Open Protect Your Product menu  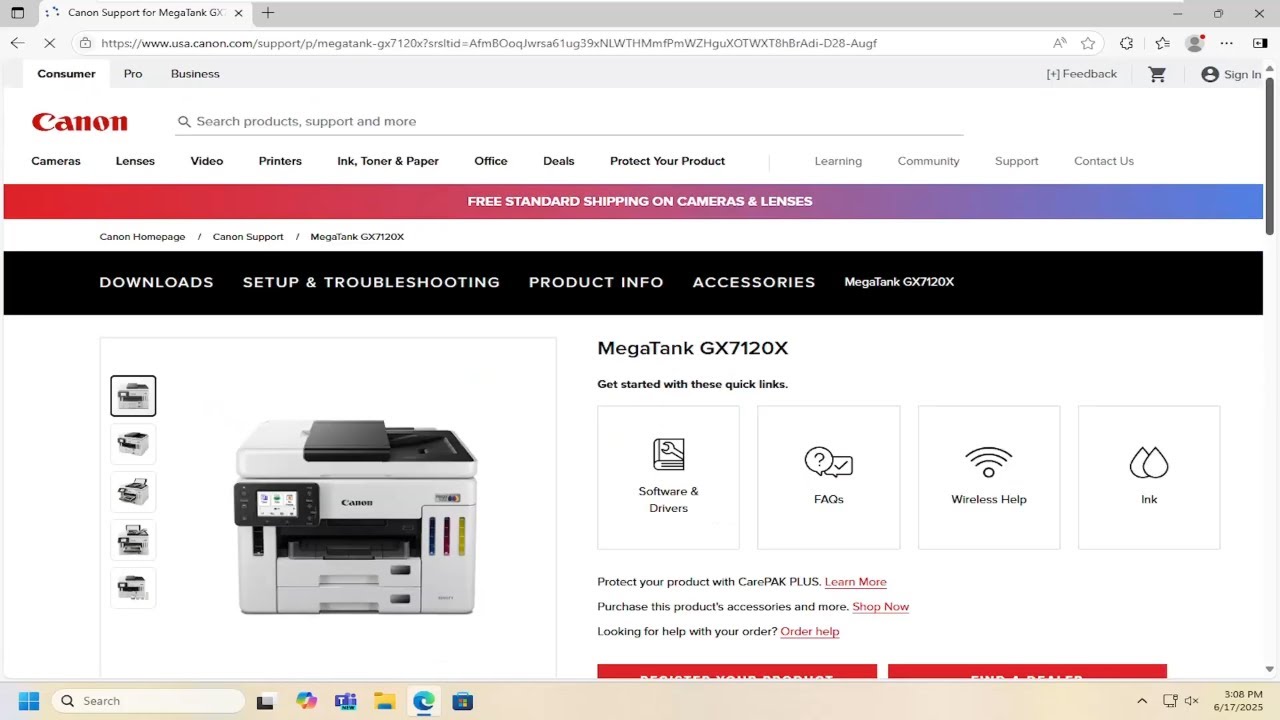pyautogui.click(x=668, y=161)
